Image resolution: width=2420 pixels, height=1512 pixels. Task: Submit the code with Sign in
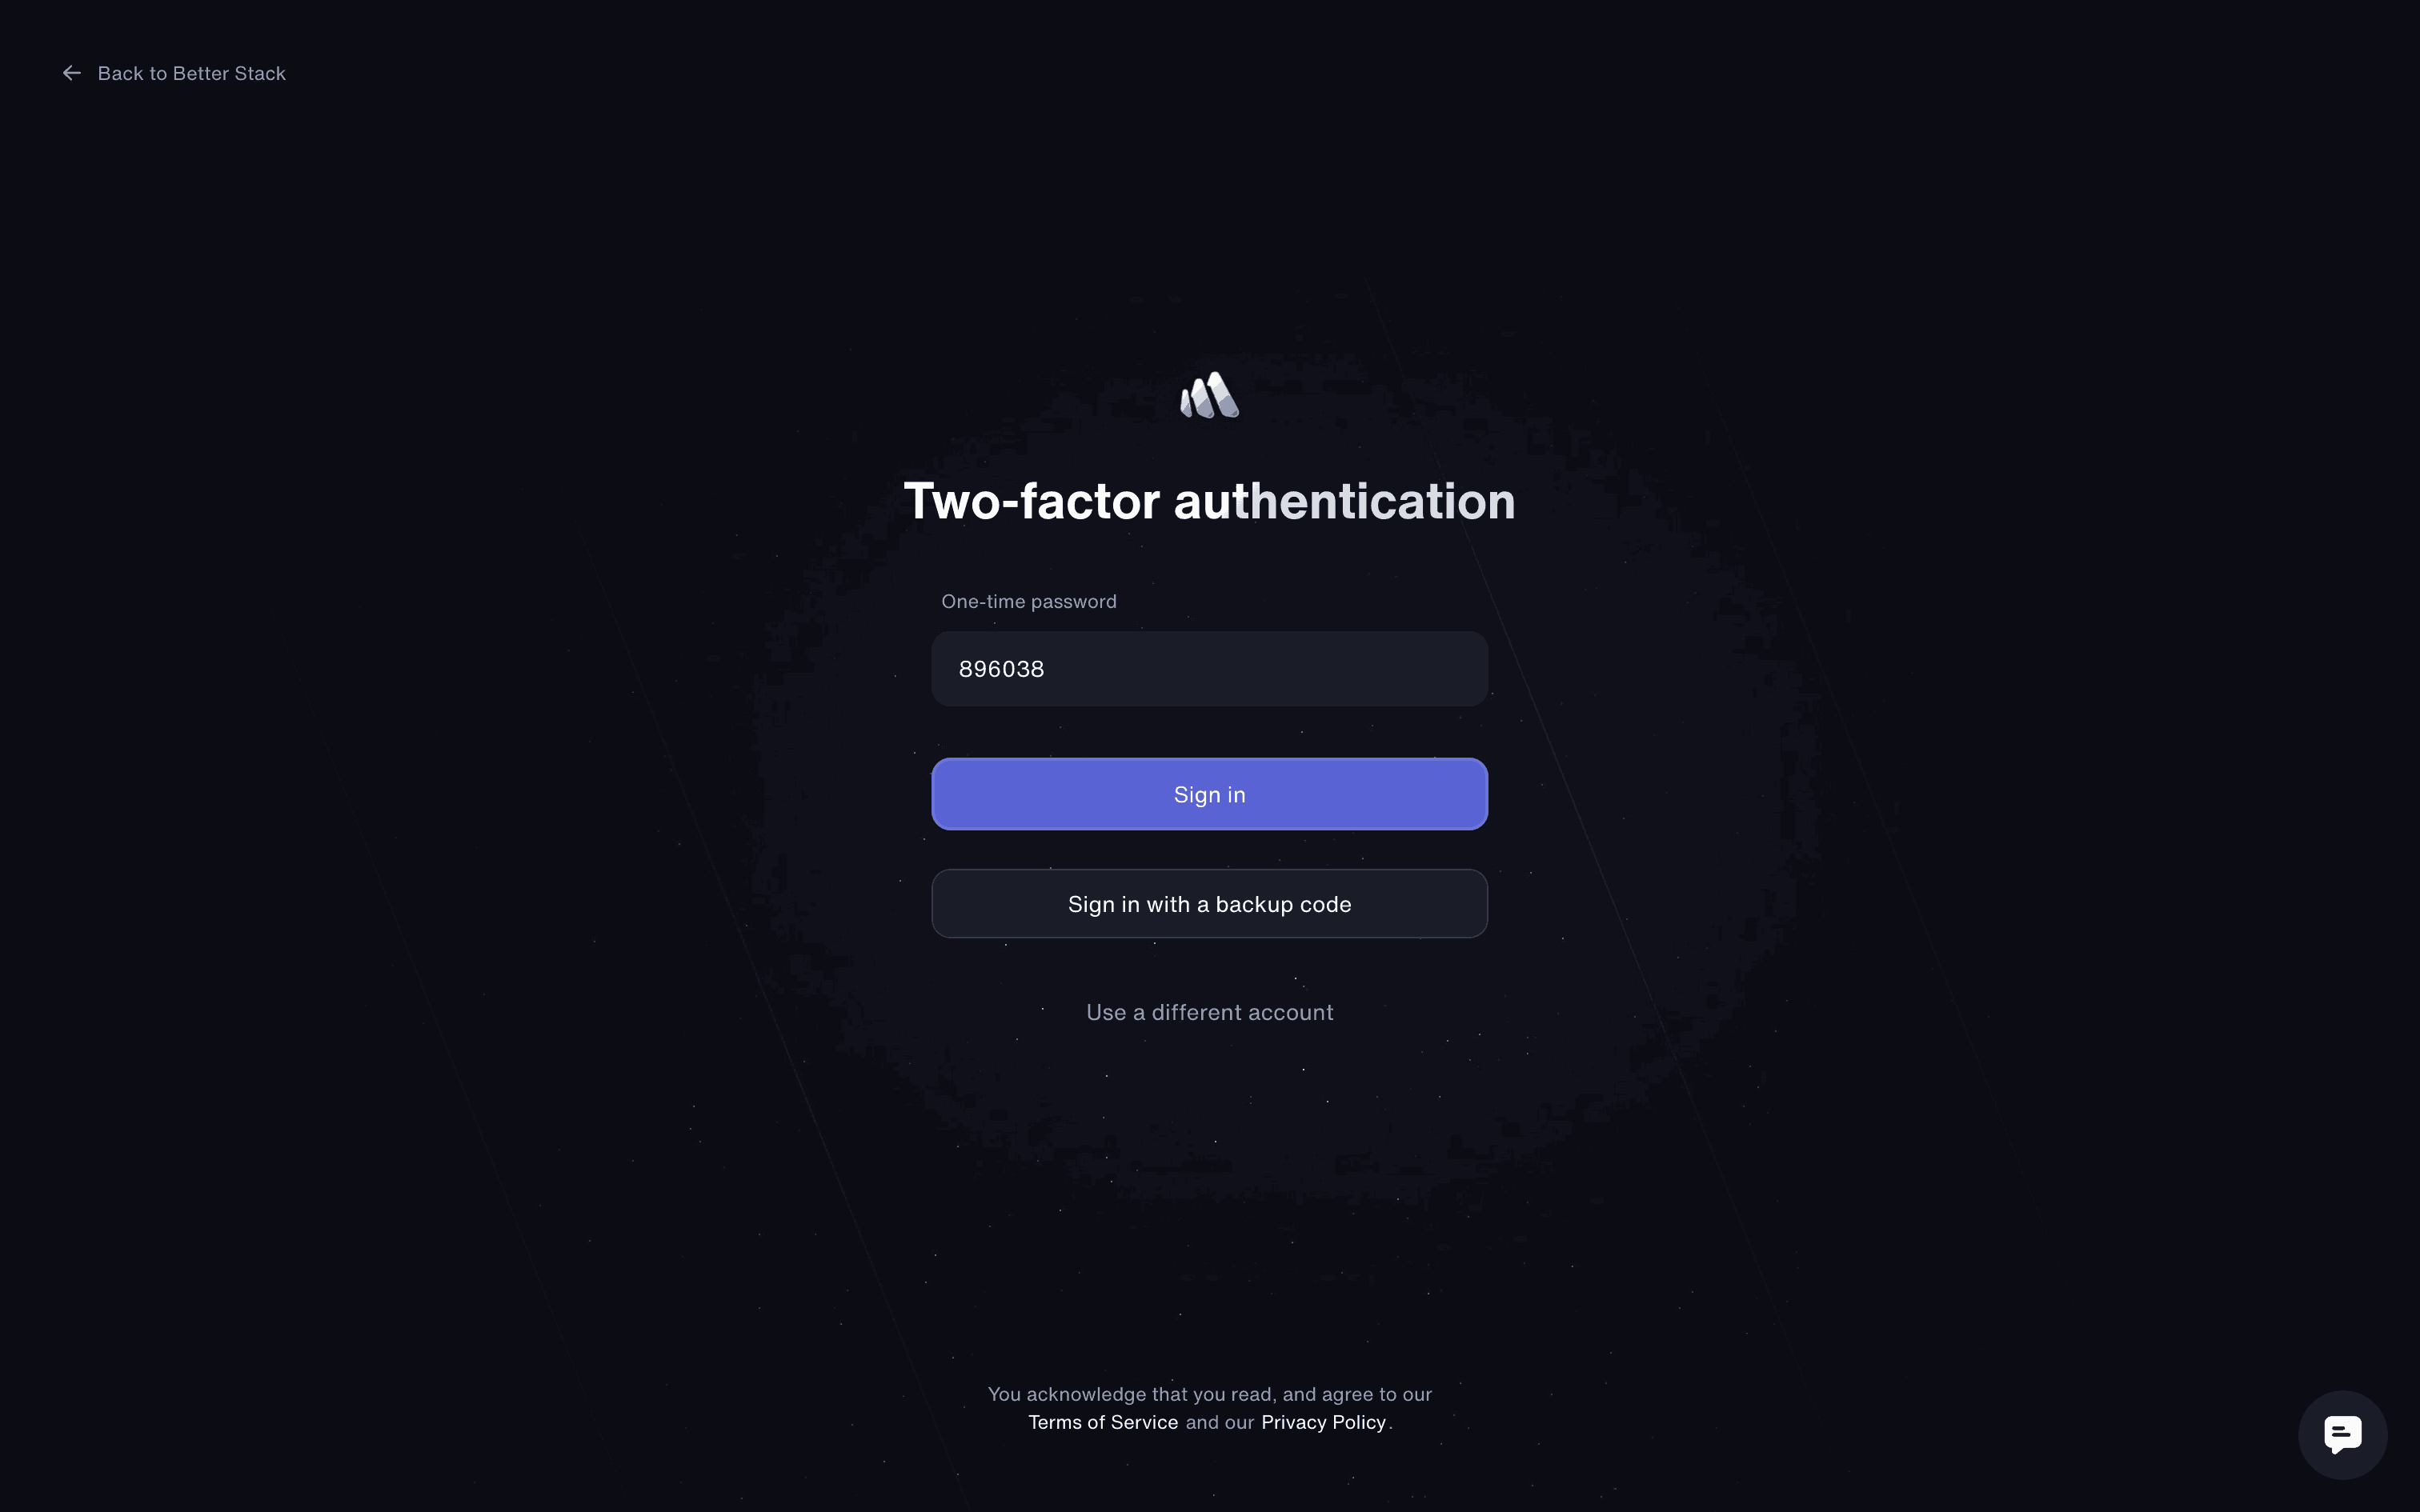click(1209, 794)
